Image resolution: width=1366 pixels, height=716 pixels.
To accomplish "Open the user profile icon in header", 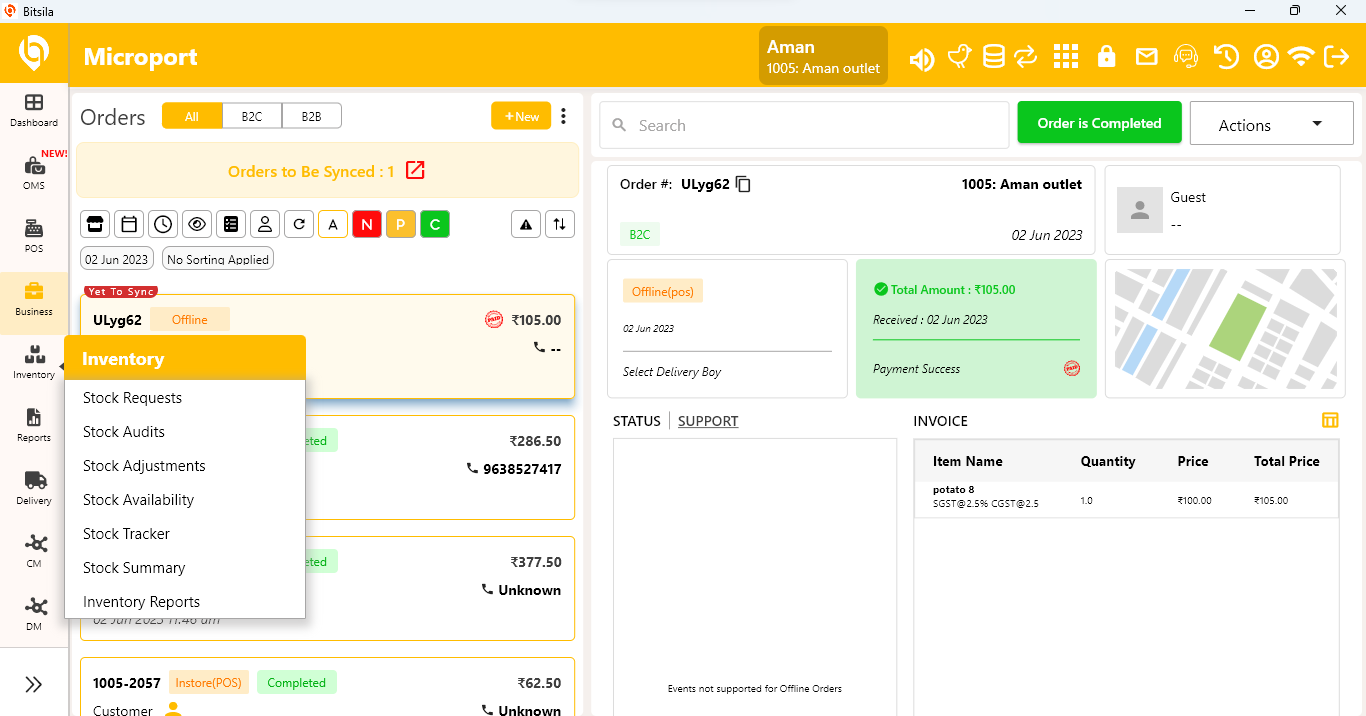I will 1266,56.
